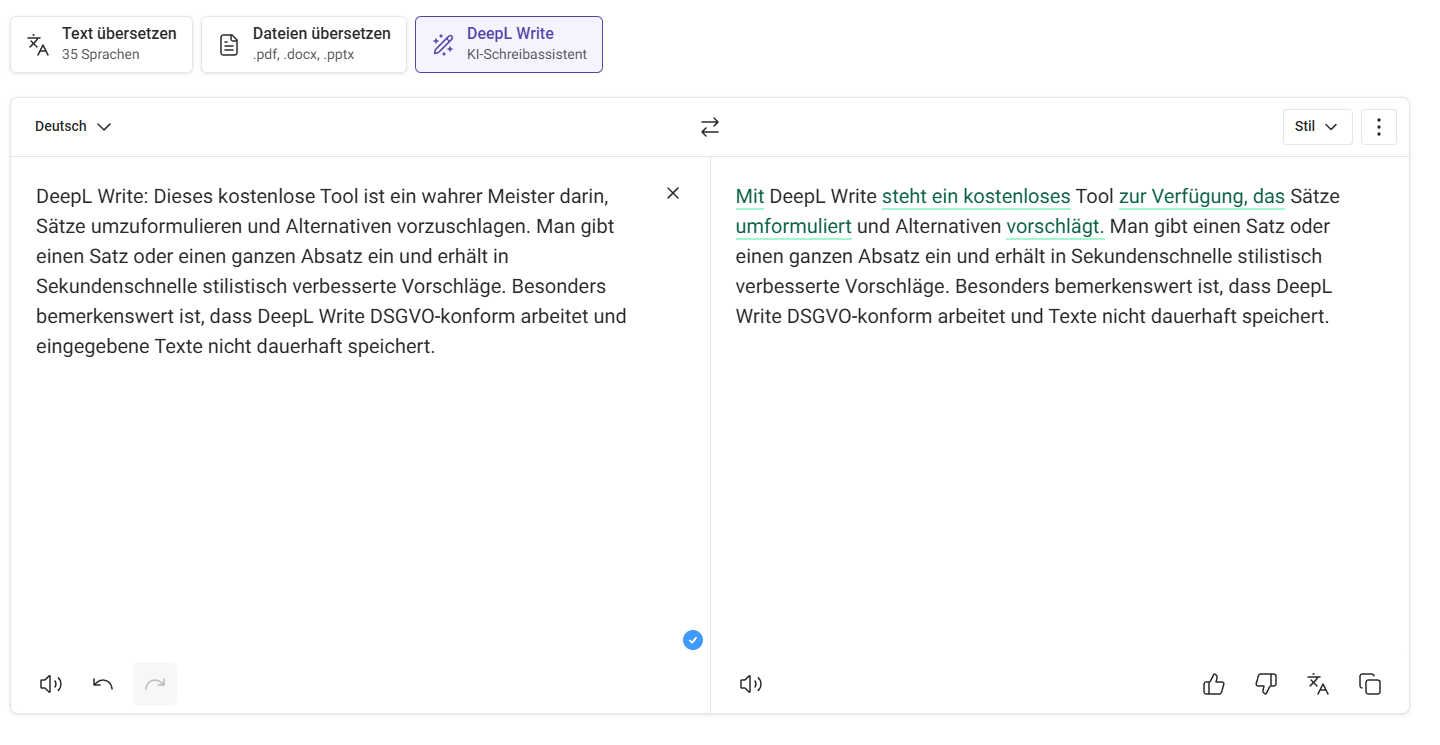
Task: Copy the improved text to clipboard
Action: point(1370,684)
